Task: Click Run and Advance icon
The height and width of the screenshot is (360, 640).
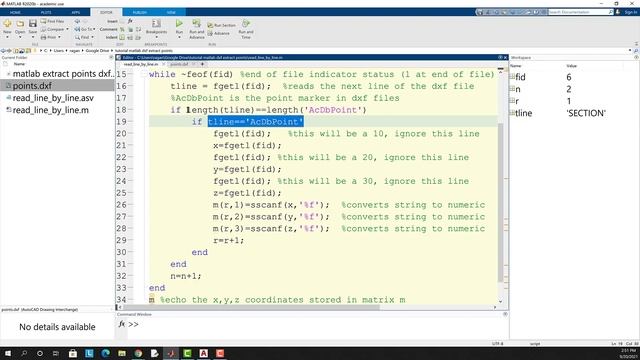Action: [196, 24]
